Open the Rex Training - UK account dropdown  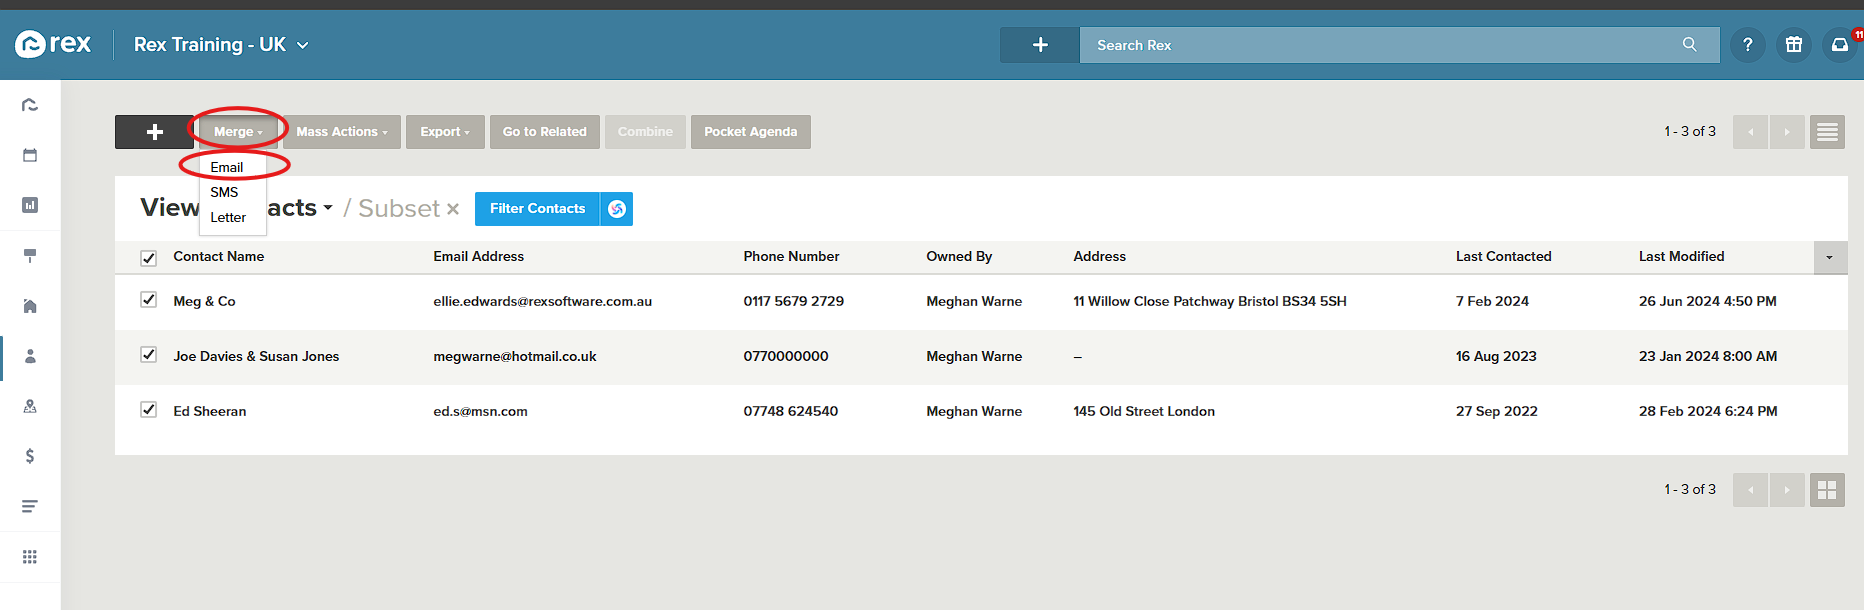(221, 45)
